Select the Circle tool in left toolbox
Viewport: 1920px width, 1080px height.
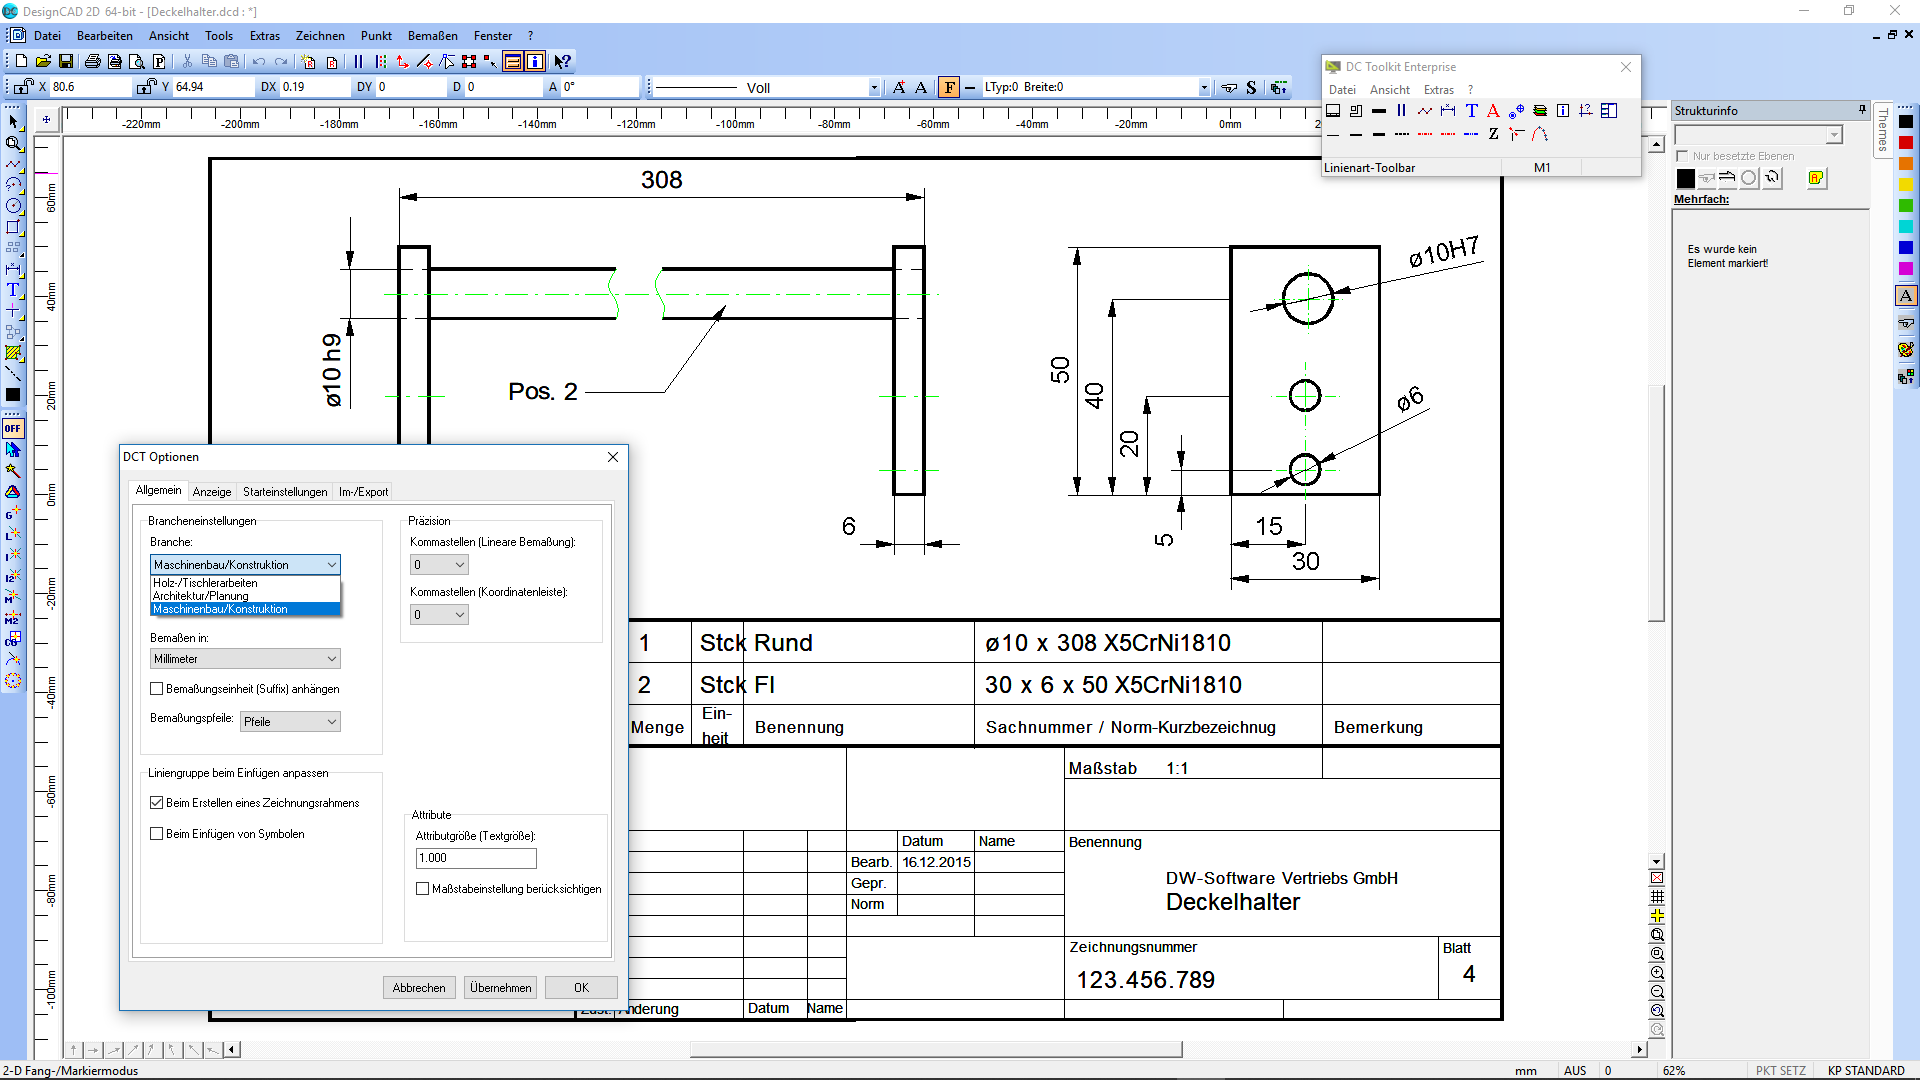tap(13, 206)
